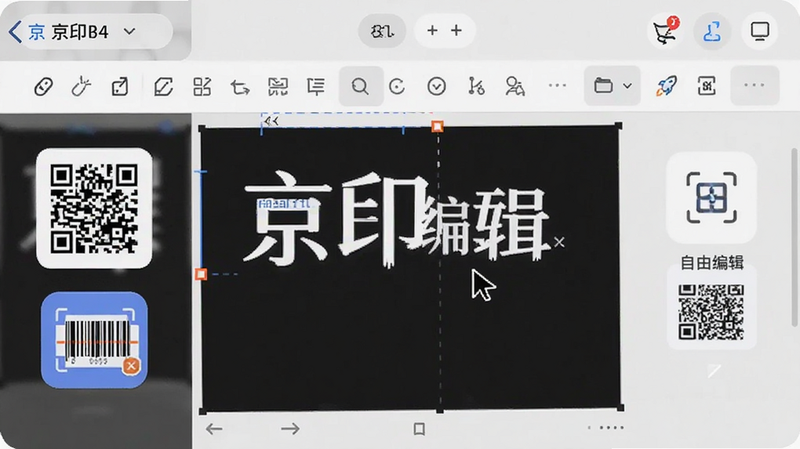
Task: Click the 京印编辑 text on the canvas
Action: click(x=397, y=220)
